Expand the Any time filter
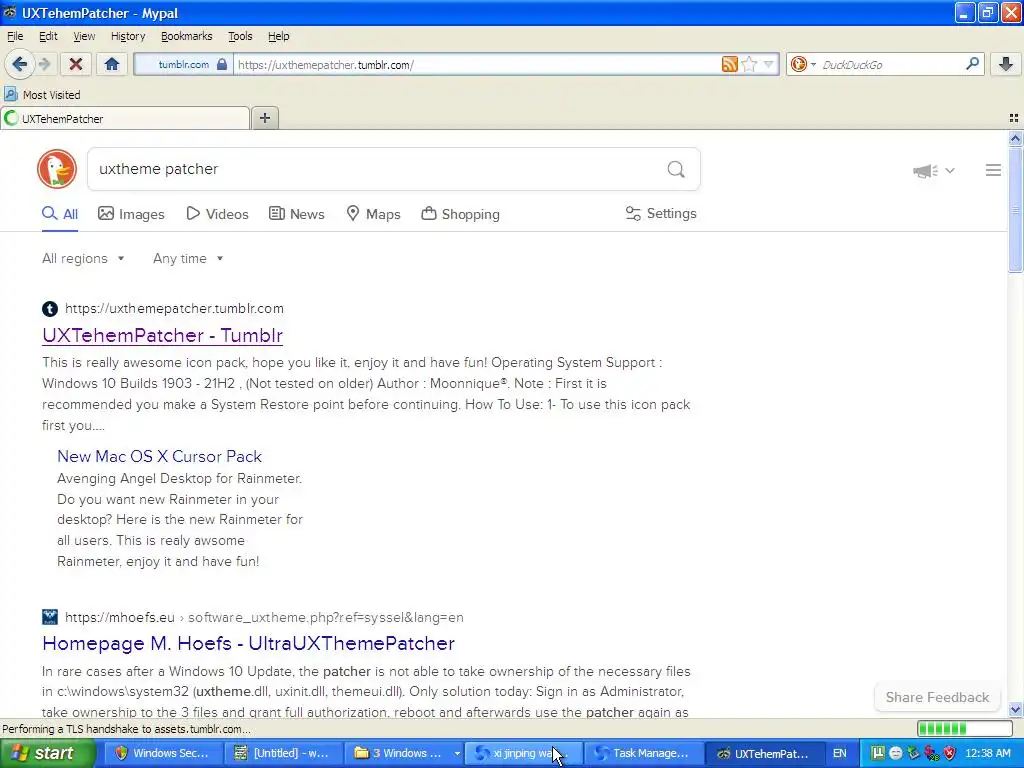 tap(188, 259)
